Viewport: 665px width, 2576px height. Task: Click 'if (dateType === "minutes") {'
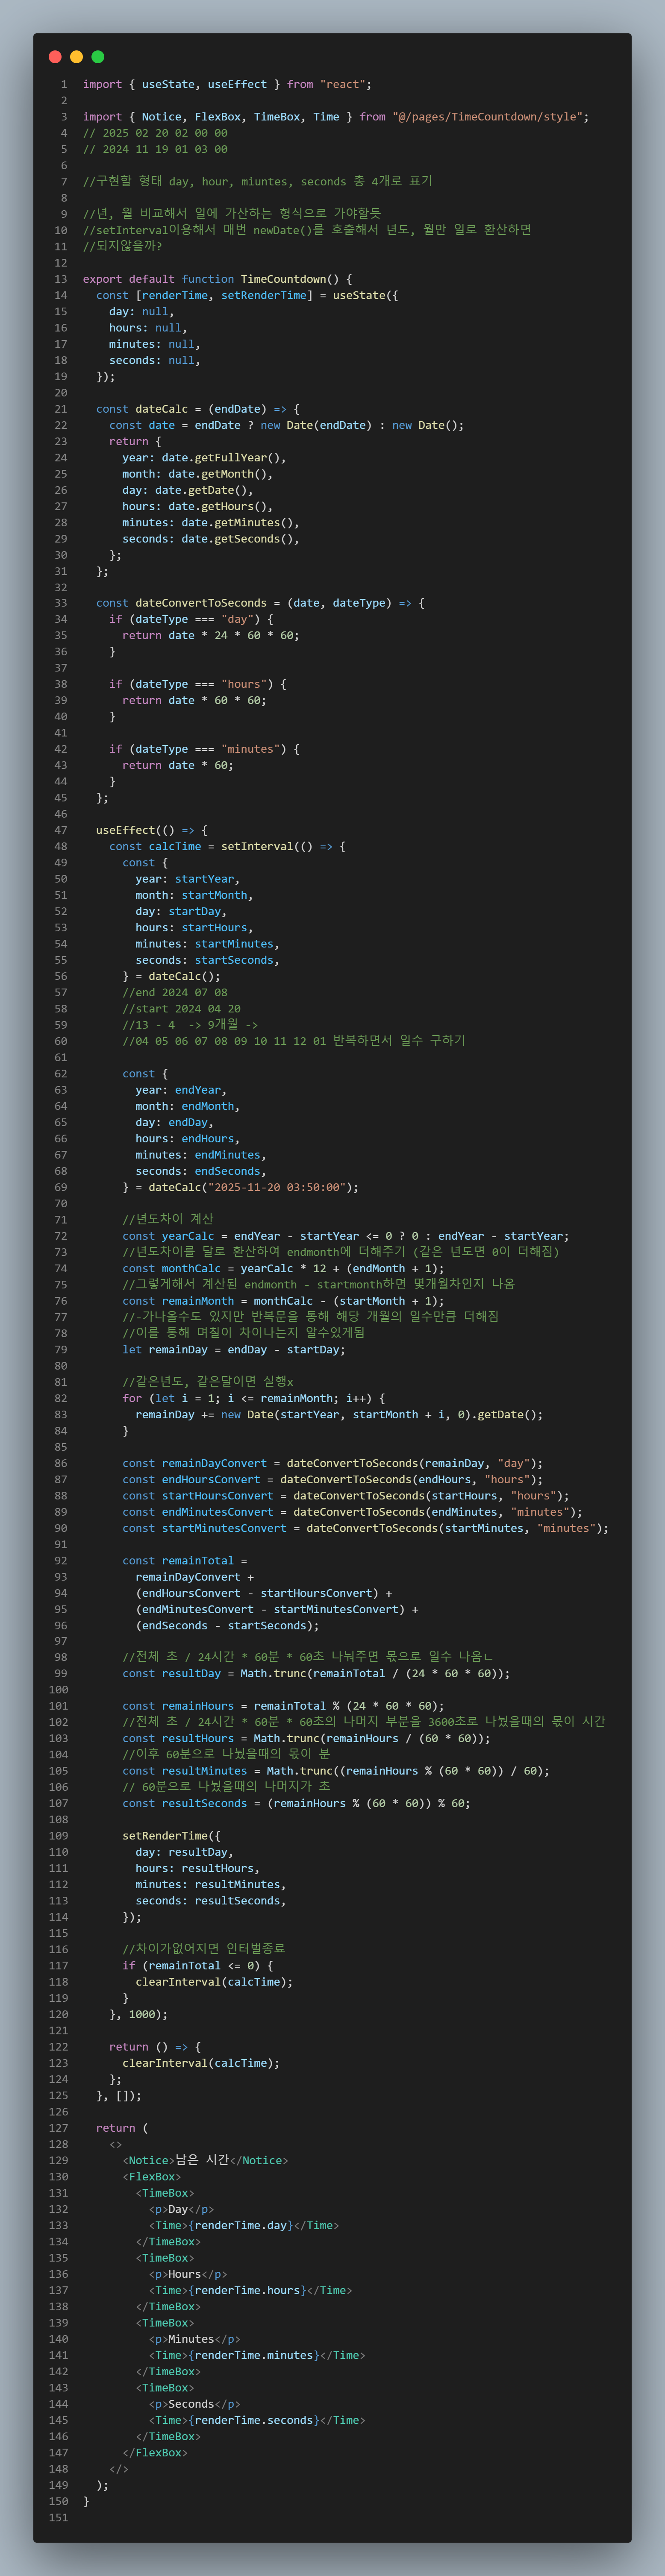click(x=204, y=749)
